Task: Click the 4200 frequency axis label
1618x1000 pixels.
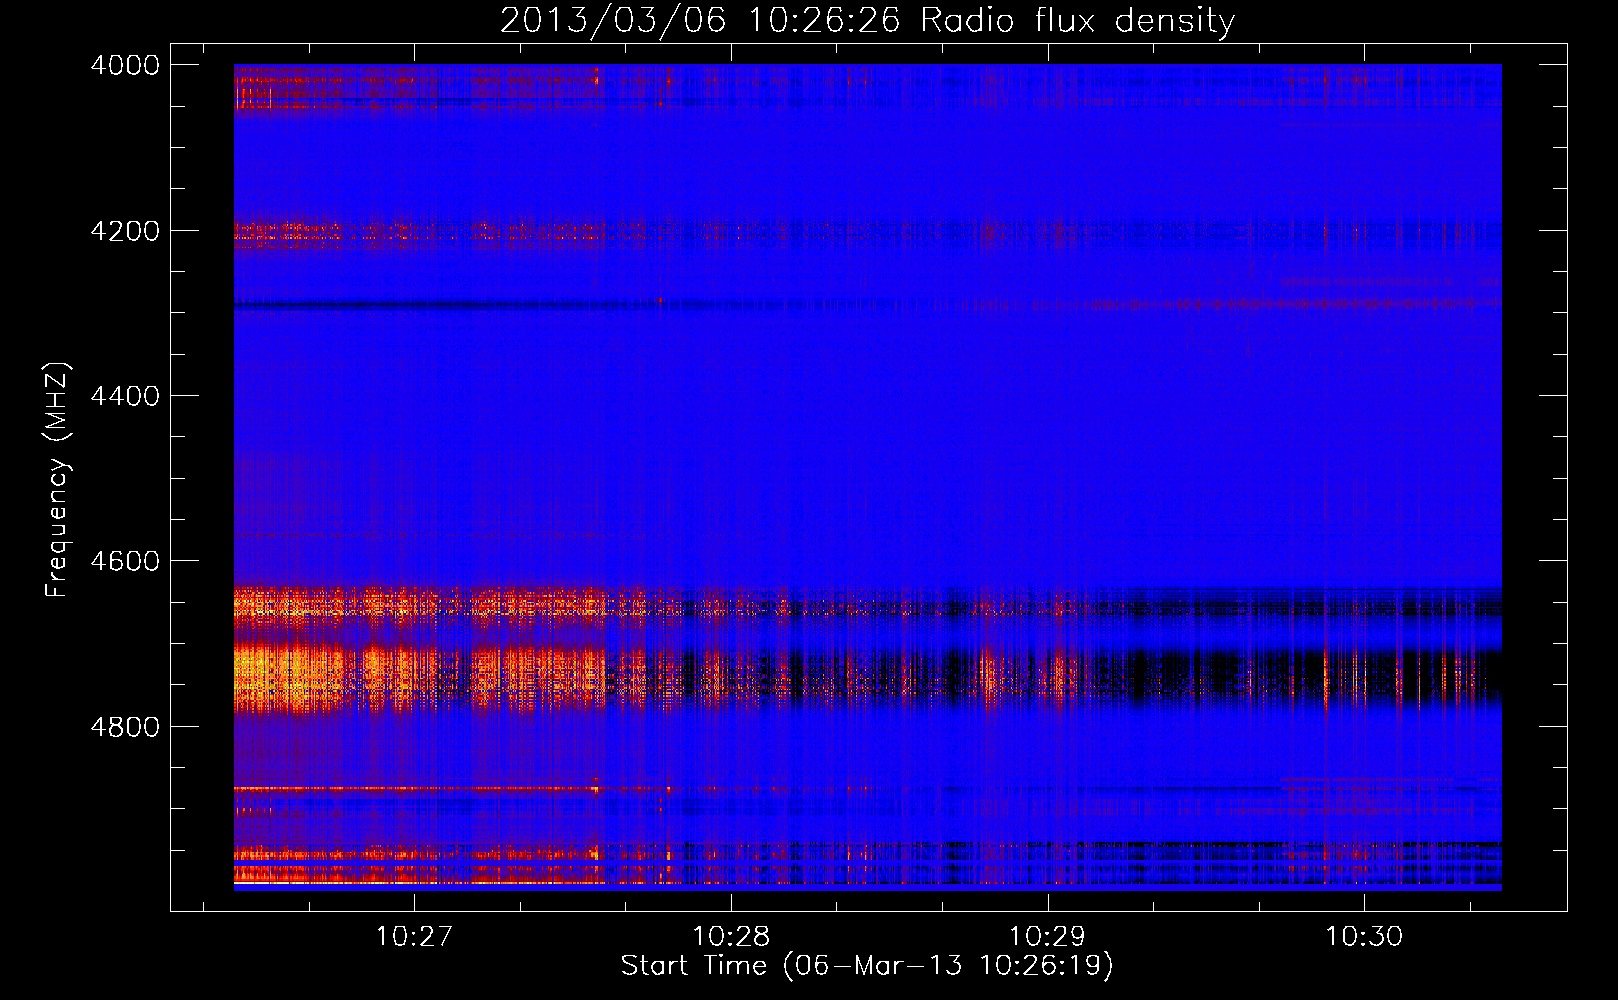Action: click(124, 231)
